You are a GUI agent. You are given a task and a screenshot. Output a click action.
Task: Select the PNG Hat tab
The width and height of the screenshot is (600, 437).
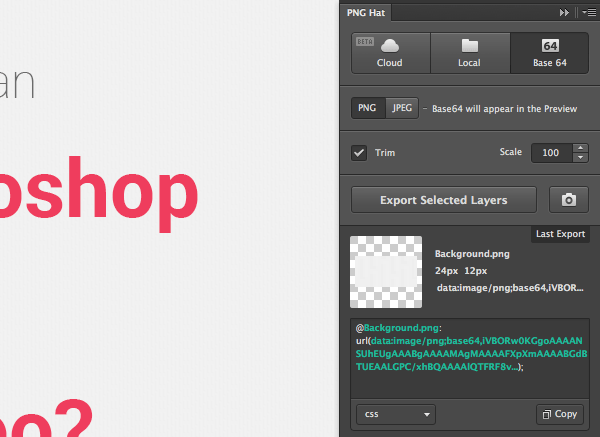tap(365, 13)
